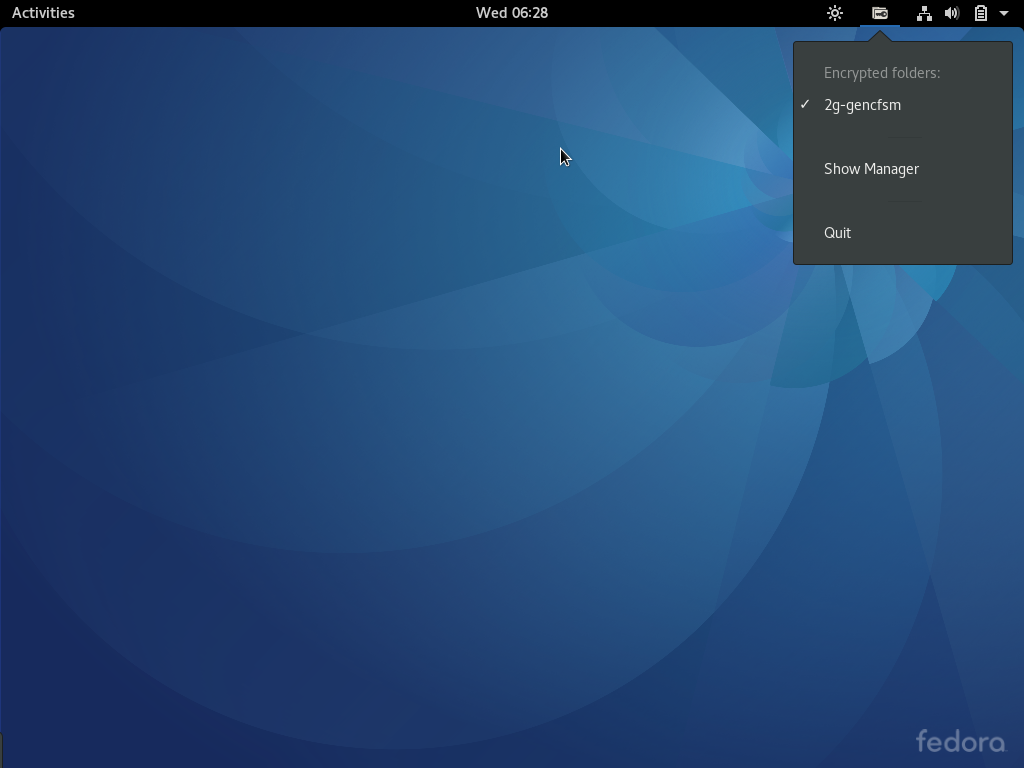Screen dimensions: 1024x768
Task: Open the wired network status icon
Action: [923, 13]
